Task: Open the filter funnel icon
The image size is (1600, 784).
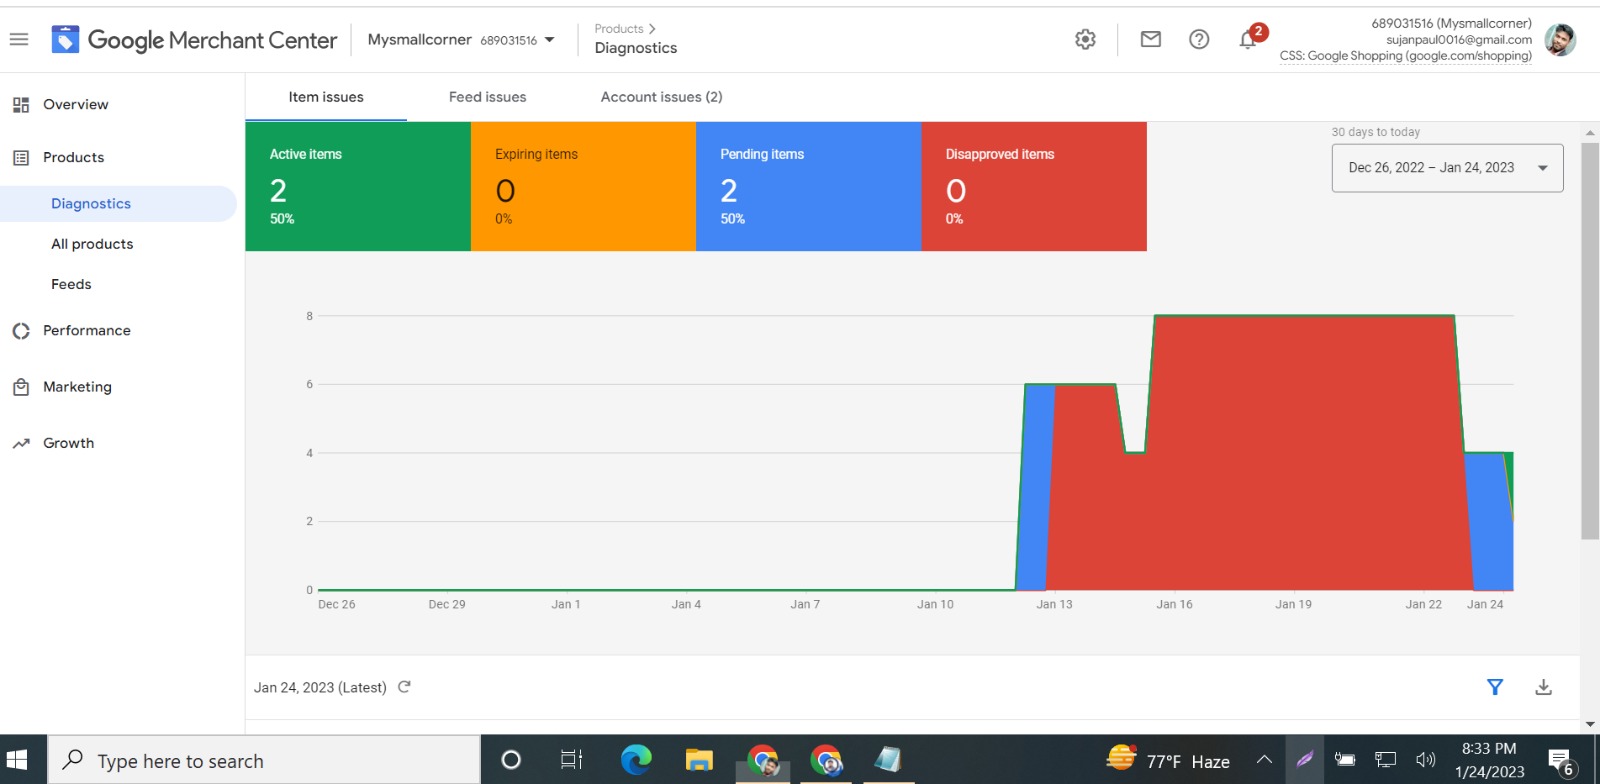Action: pos(1495,687)
